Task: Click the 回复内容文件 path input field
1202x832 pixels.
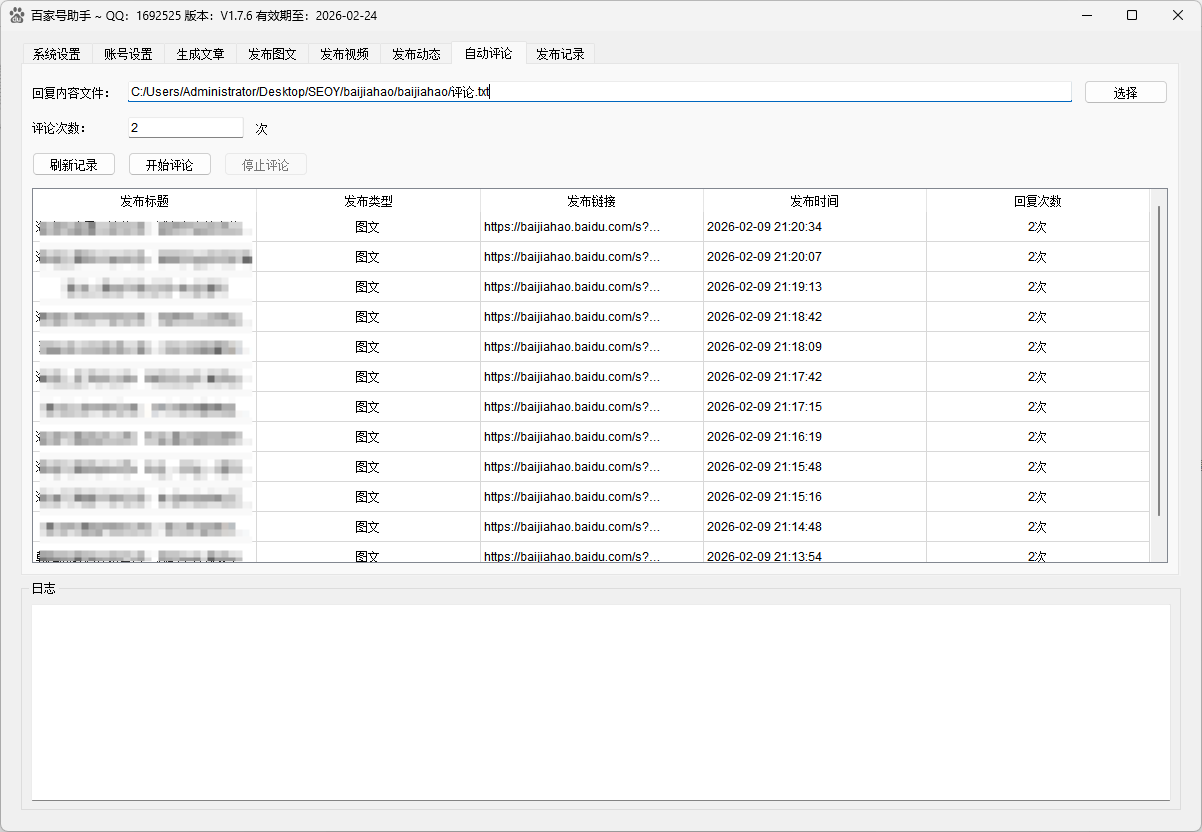Action: pos(600,92)
